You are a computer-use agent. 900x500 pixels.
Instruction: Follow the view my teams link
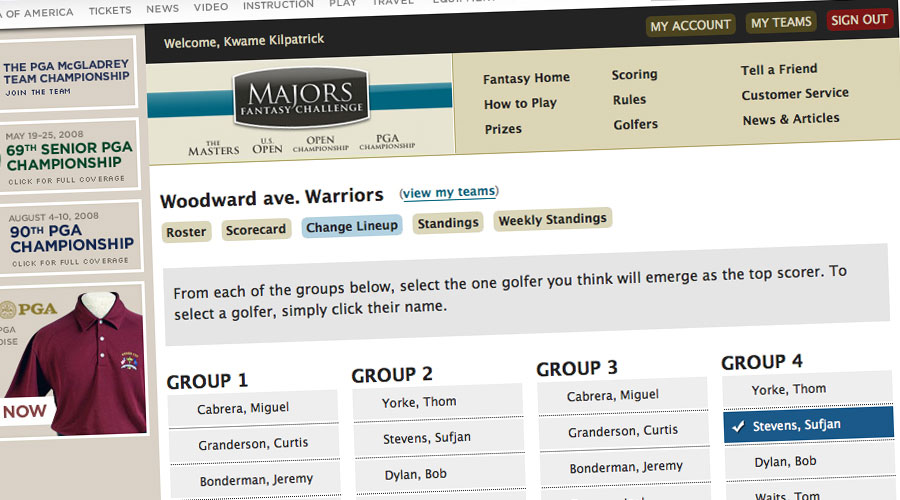point(449,193)
